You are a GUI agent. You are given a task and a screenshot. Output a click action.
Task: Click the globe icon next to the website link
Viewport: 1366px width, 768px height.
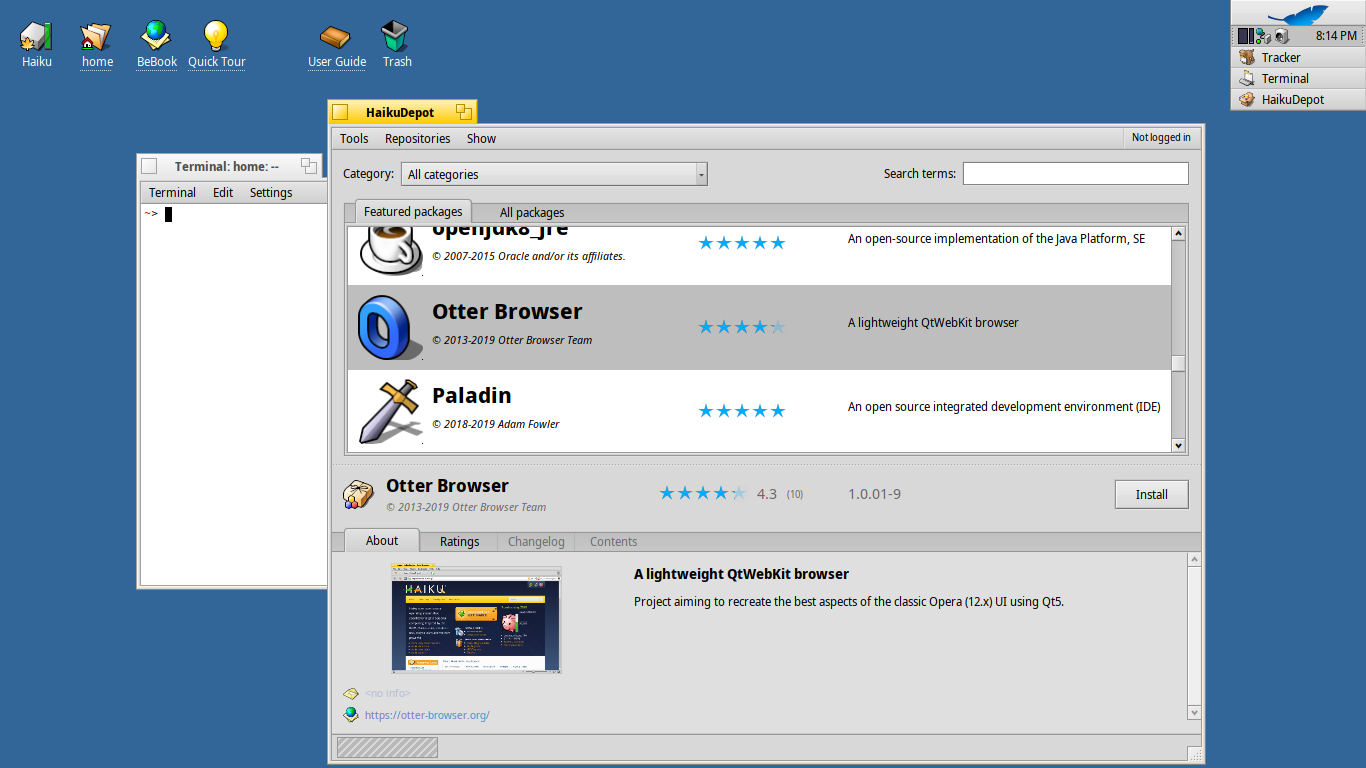click(x=351, y=715)
